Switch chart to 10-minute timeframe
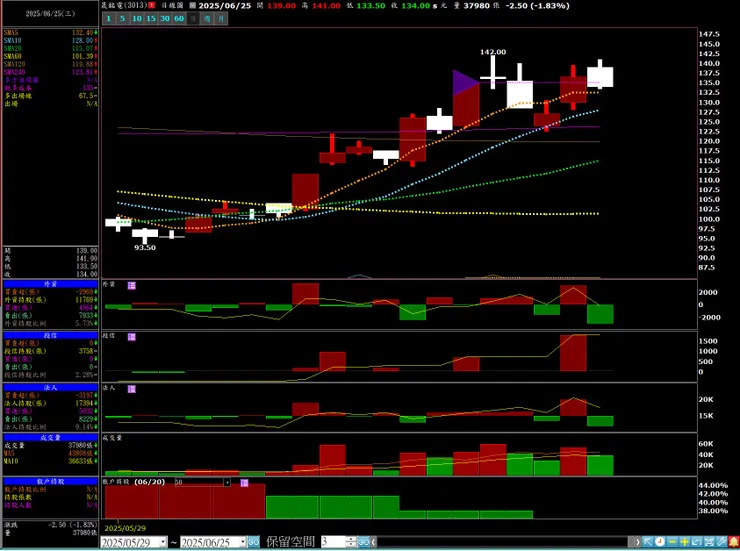This screenshot has width=740, height=551. point(136,19)
